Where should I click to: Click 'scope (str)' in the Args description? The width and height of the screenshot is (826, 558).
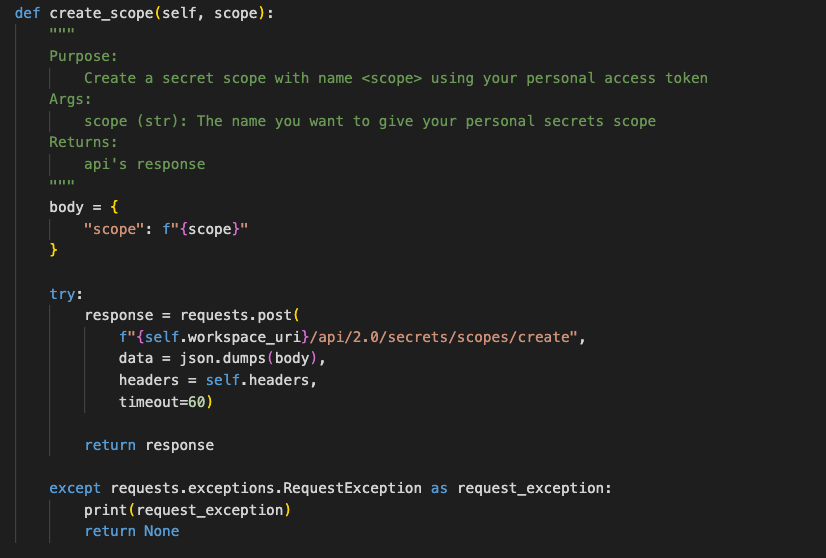point(131,121)
